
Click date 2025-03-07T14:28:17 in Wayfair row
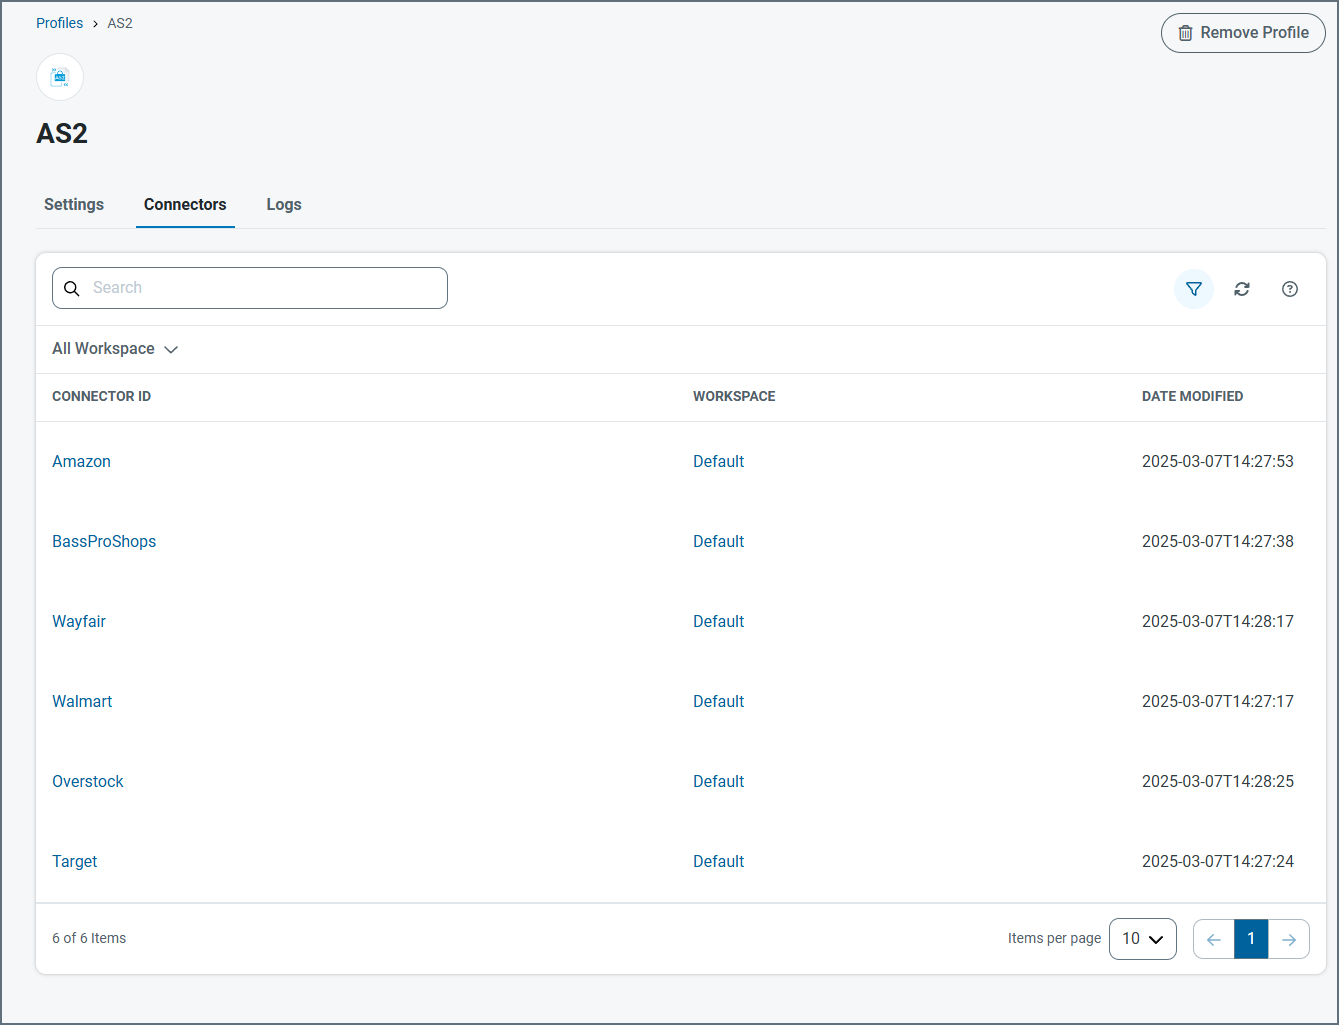[x=1217, y=621]
